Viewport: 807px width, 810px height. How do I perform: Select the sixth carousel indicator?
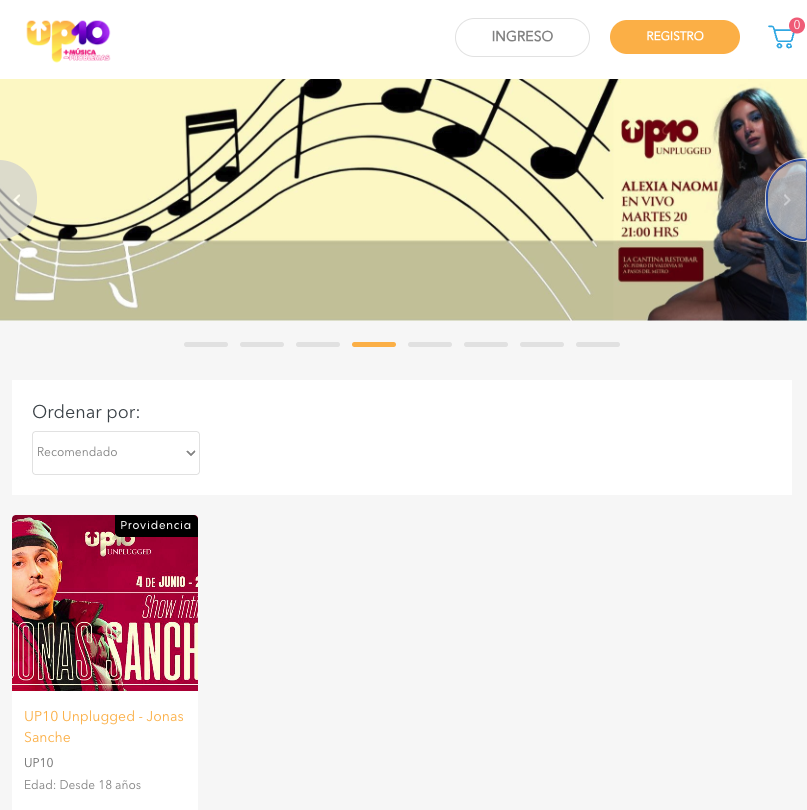click(486, 344)
